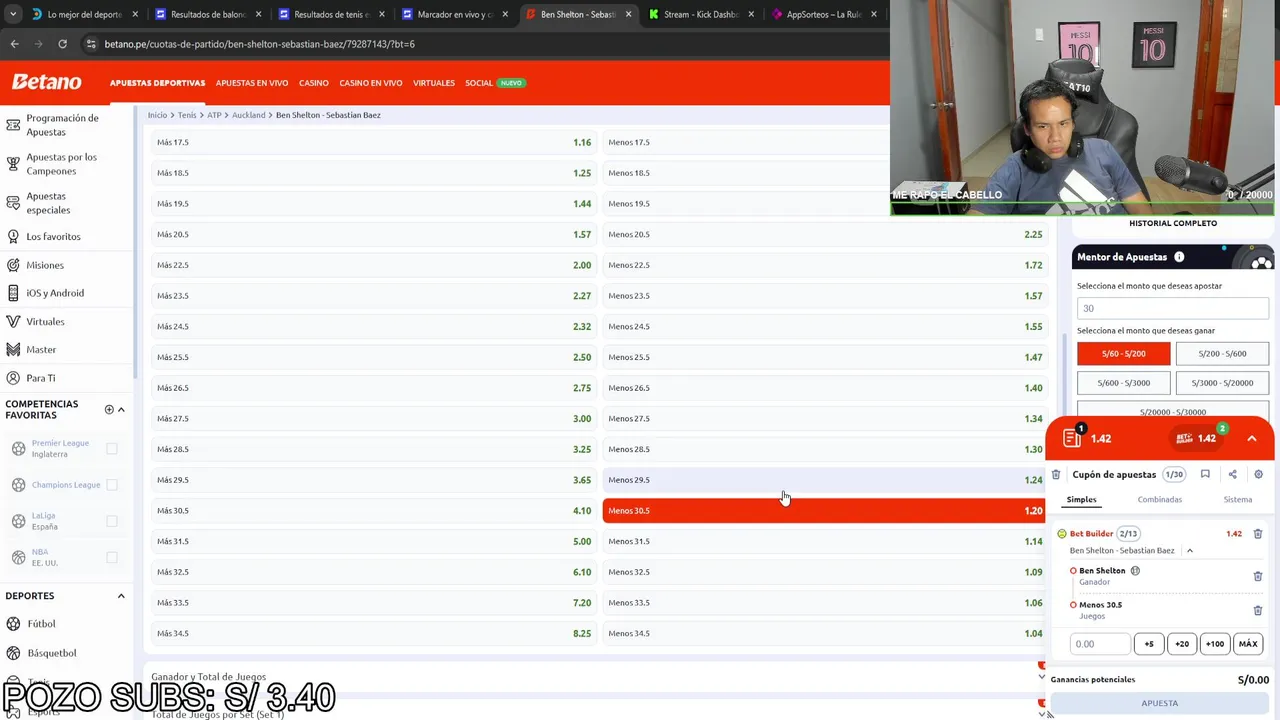Click the bookmark icon in bet slip
The height and width of the screenshot is (720, 1280).
tap(1205, 475)
